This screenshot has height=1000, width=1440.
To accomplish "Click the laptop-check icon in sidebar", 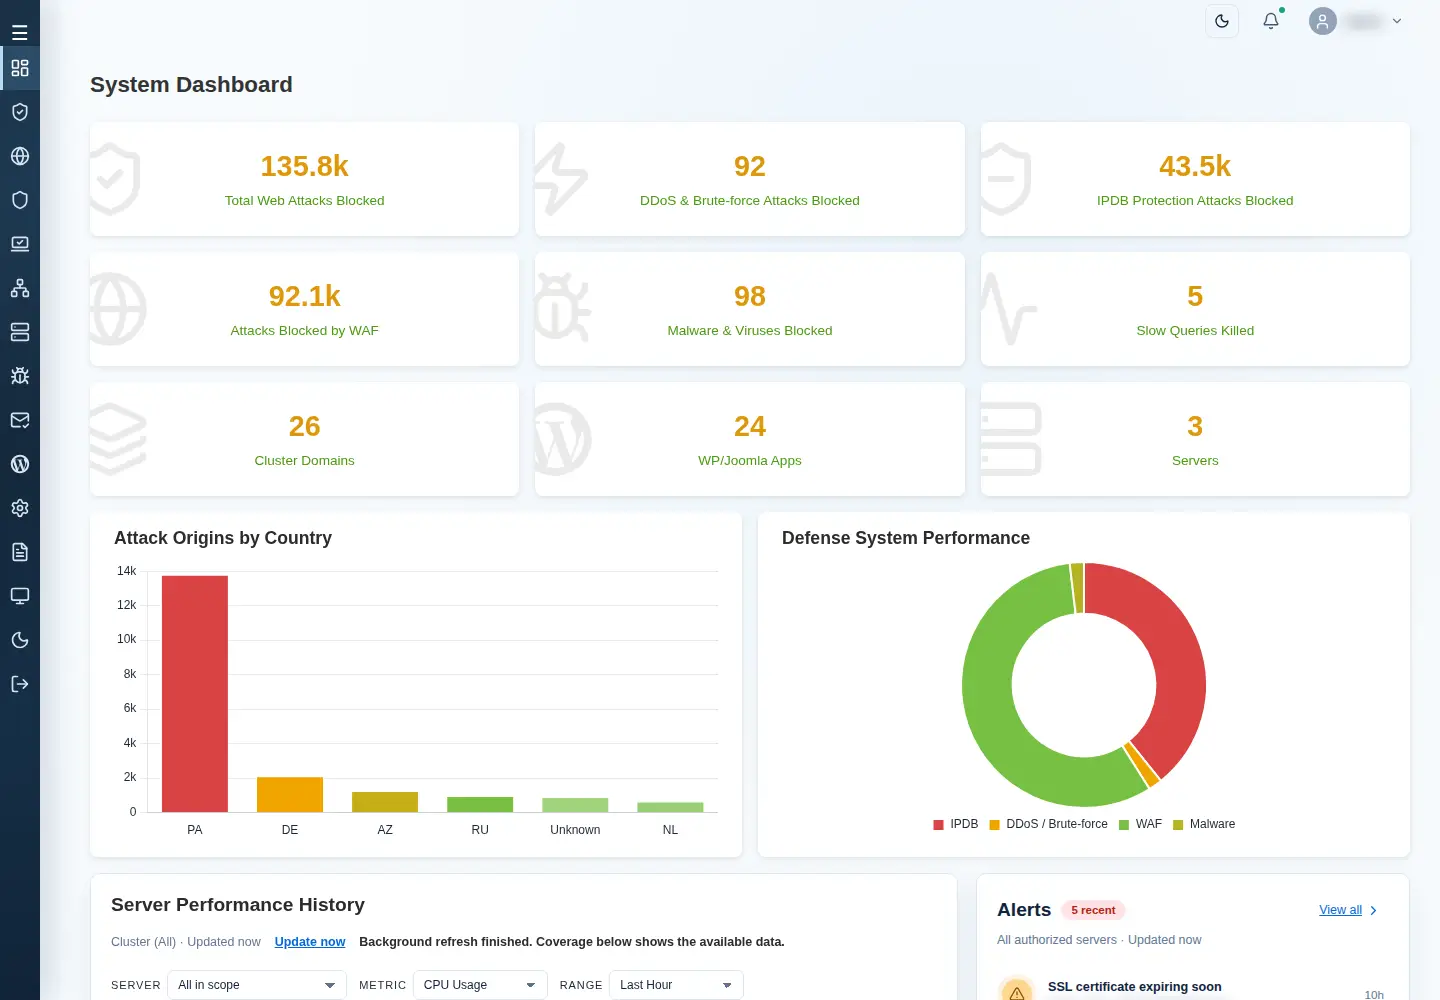I will 20,244.
